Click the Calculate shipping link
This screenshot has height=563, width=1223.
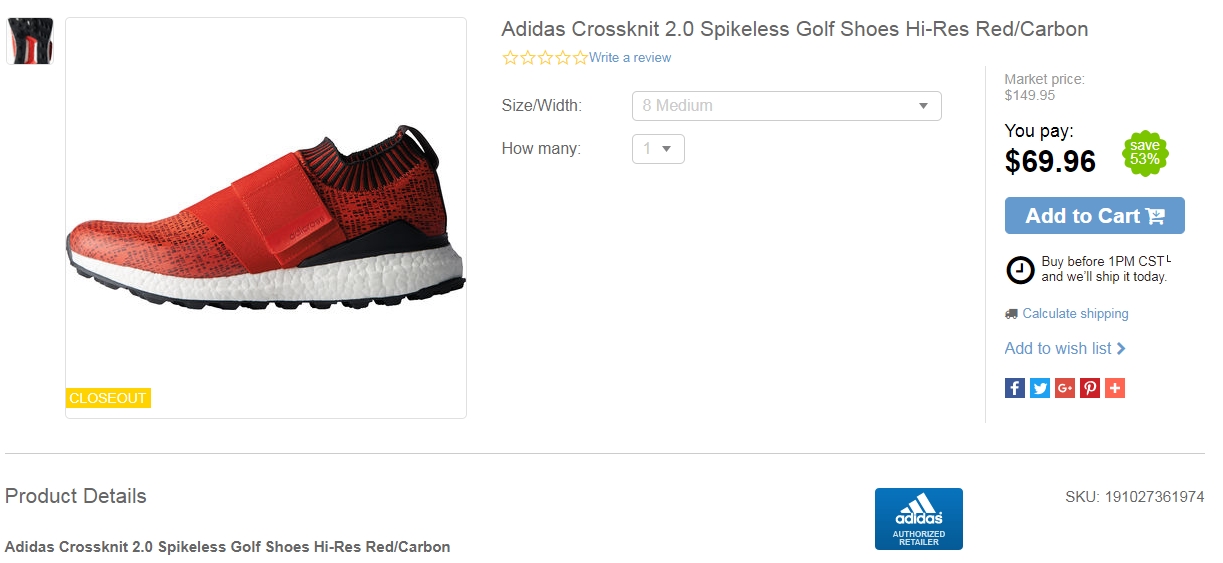click(x=1075, y=314)
